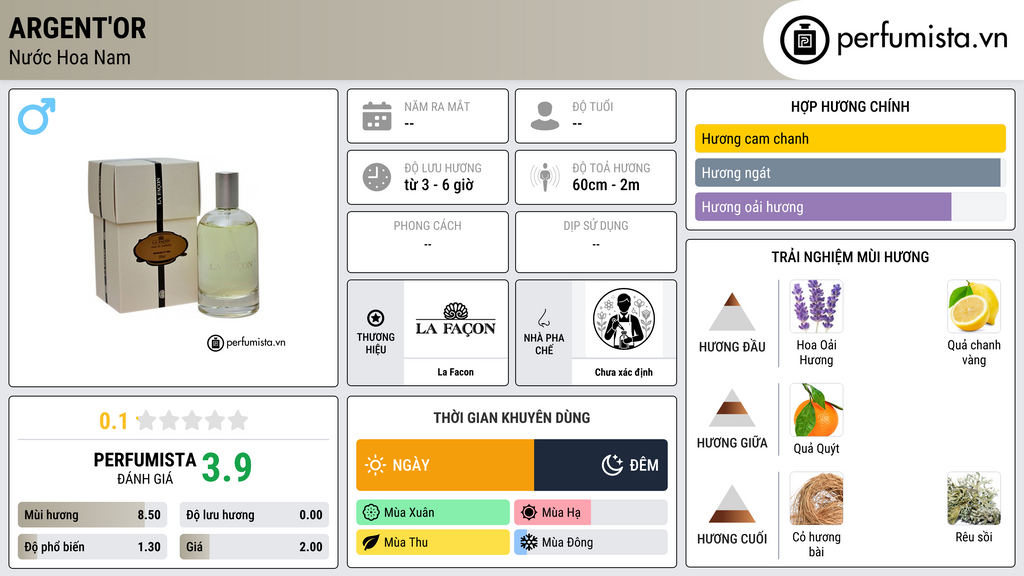Click the moon icon in Đêm bar
Viewport: 1024px width, 576px height.
(x=612, y=465)
